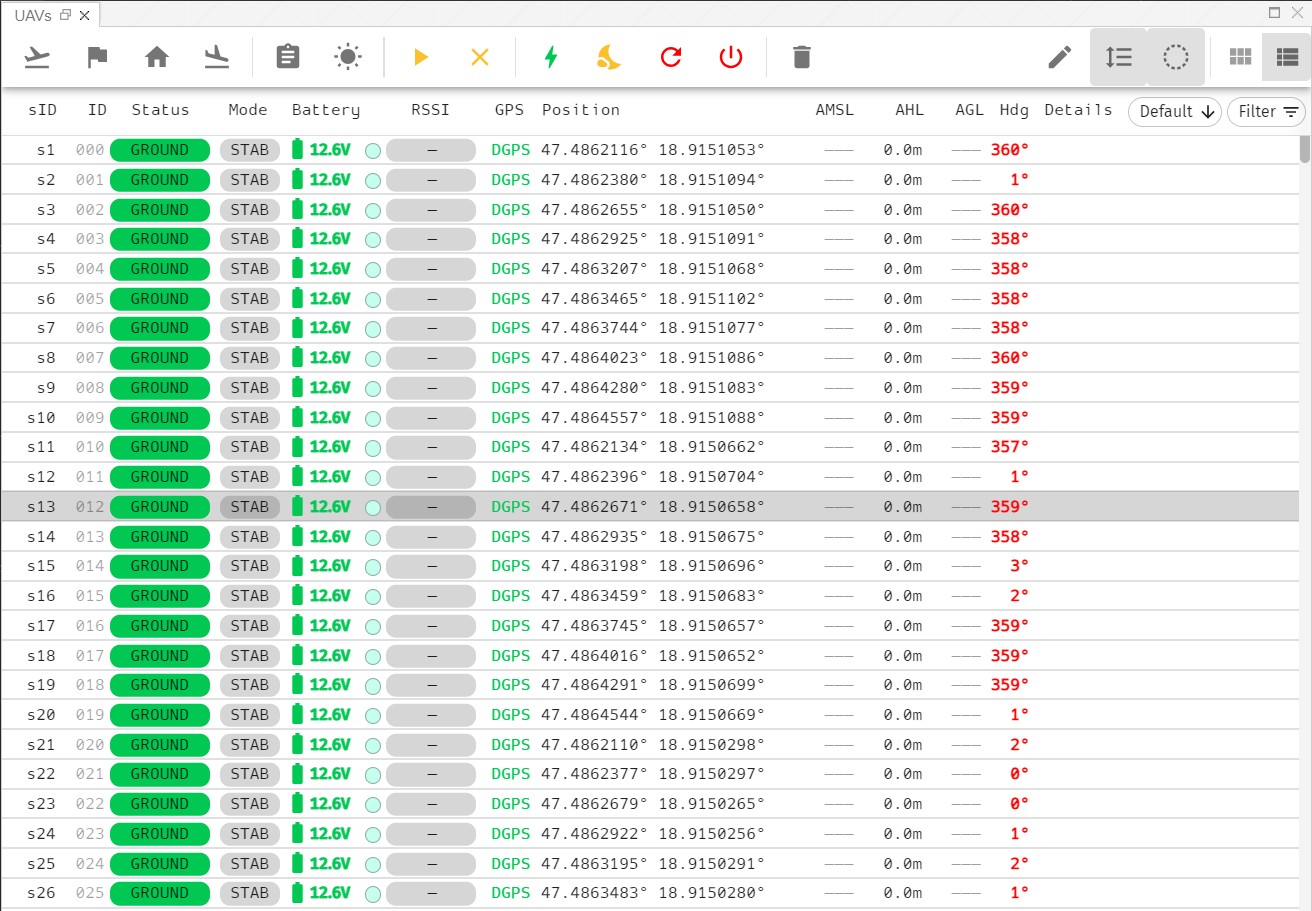Remove selected drones with the trash icon
The height and width of the screenshot is (911, 1312).
[x=801, y=57]
